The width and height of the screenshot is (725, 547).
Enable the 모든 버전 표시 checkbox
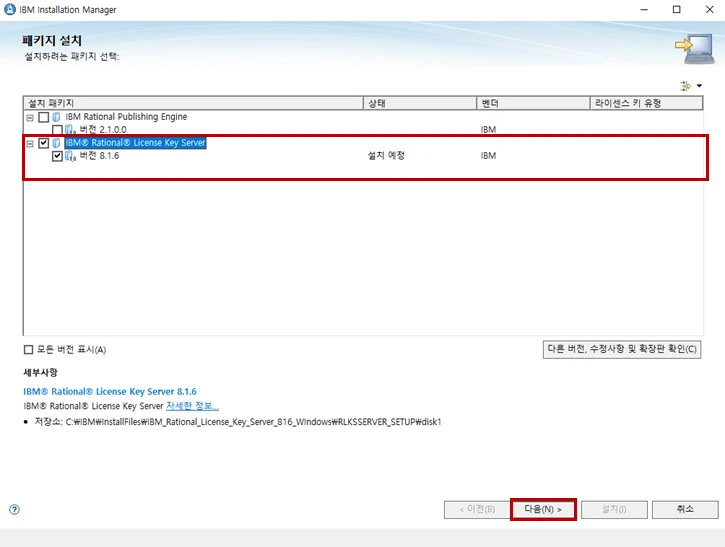pyautogui.click(x=28, y=349)
